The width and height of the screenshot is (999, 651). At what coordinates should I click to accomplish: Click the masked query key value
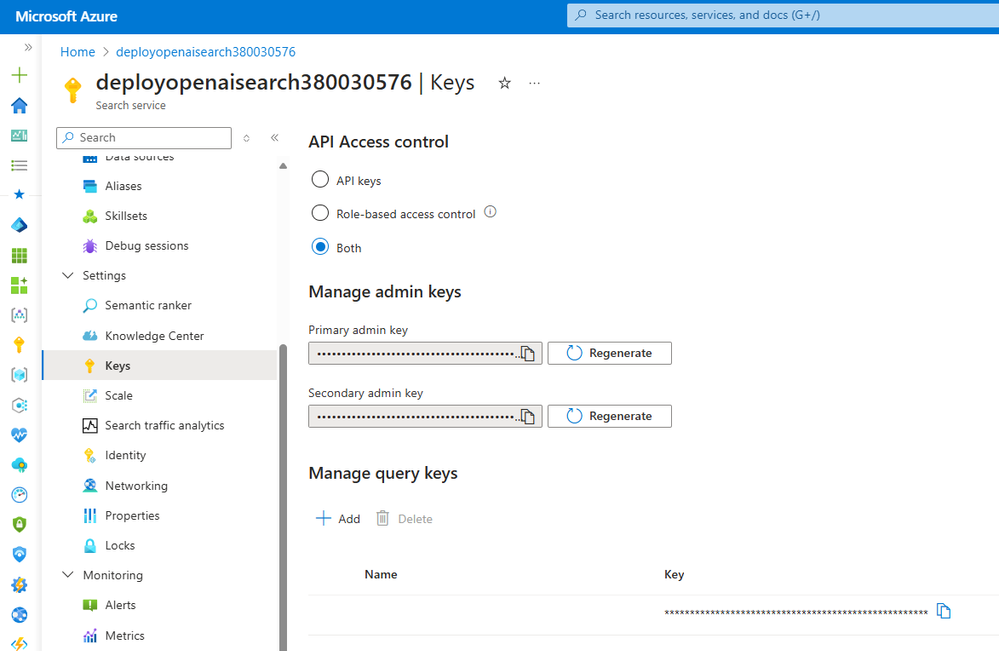tap(796, 612)
